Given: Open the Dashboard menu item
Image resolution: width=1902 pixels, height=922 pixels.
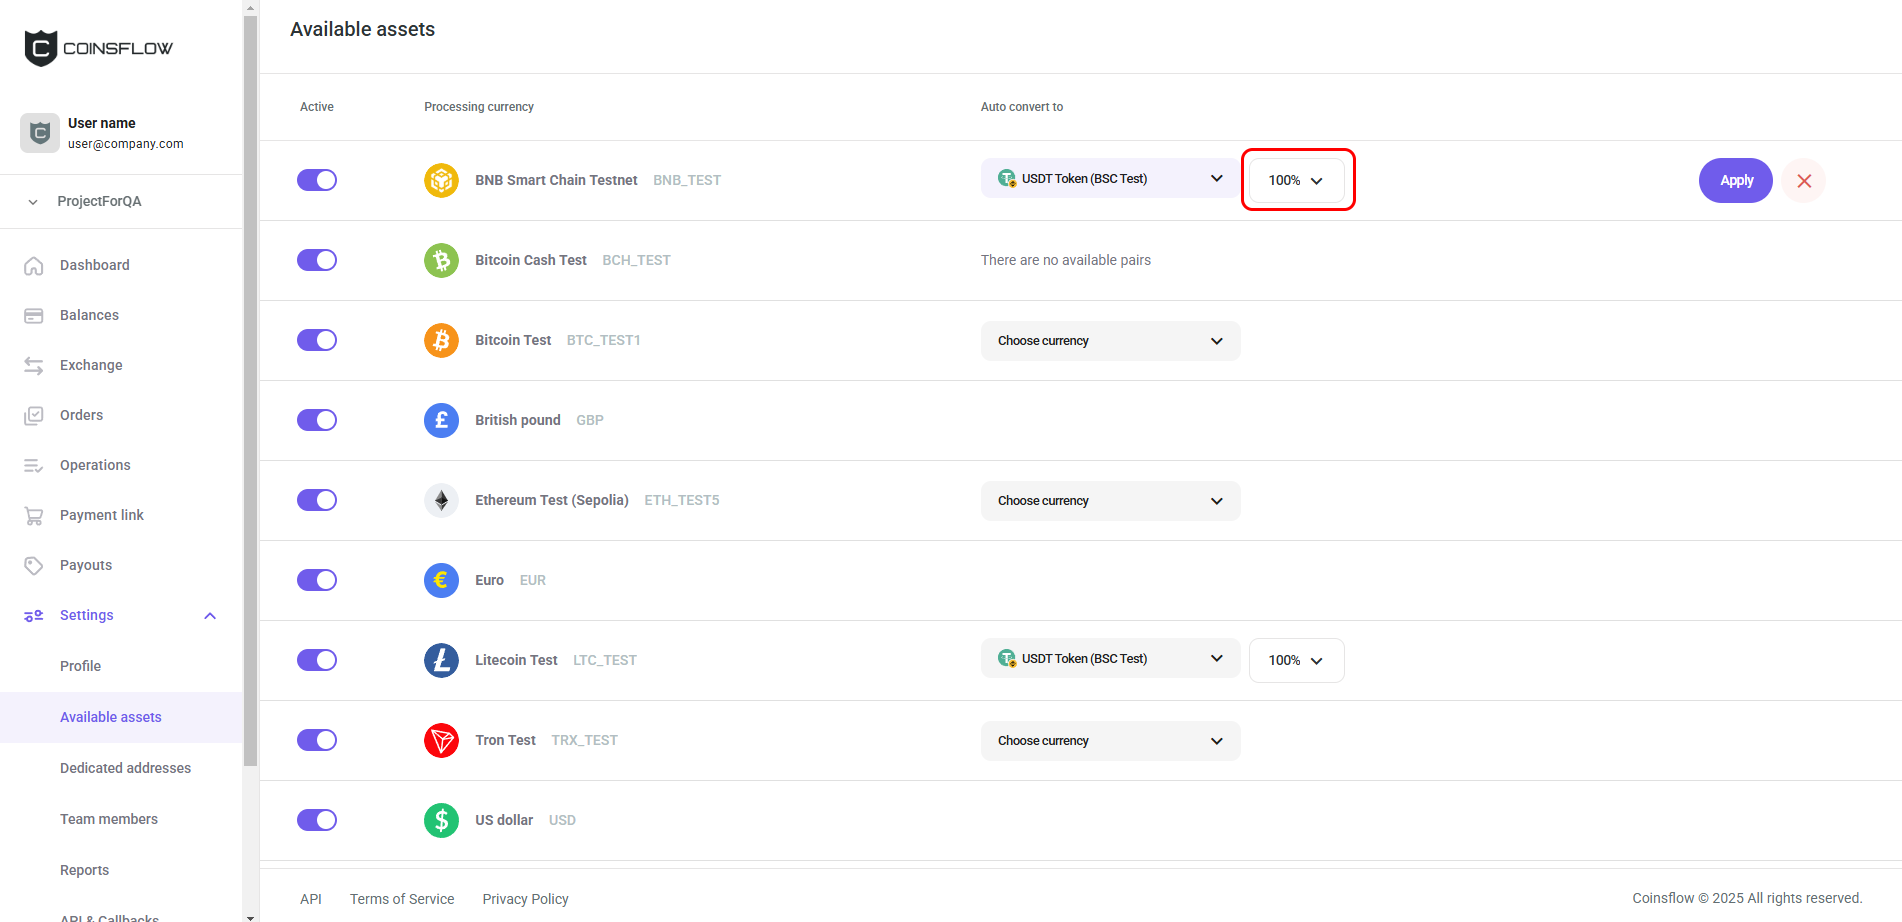Looking at the screenshot, I should [x=95, y=265].
